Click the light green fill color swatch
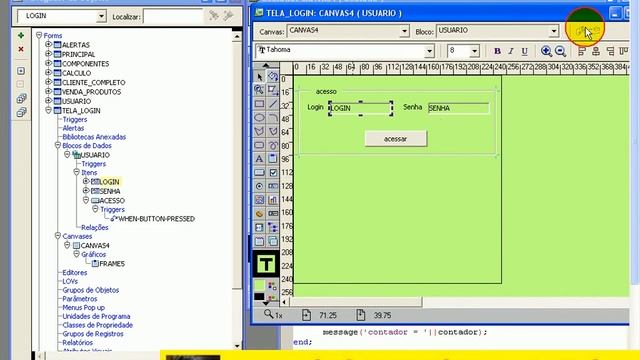This screenshot has width=640, height=360. coord(259,285)
